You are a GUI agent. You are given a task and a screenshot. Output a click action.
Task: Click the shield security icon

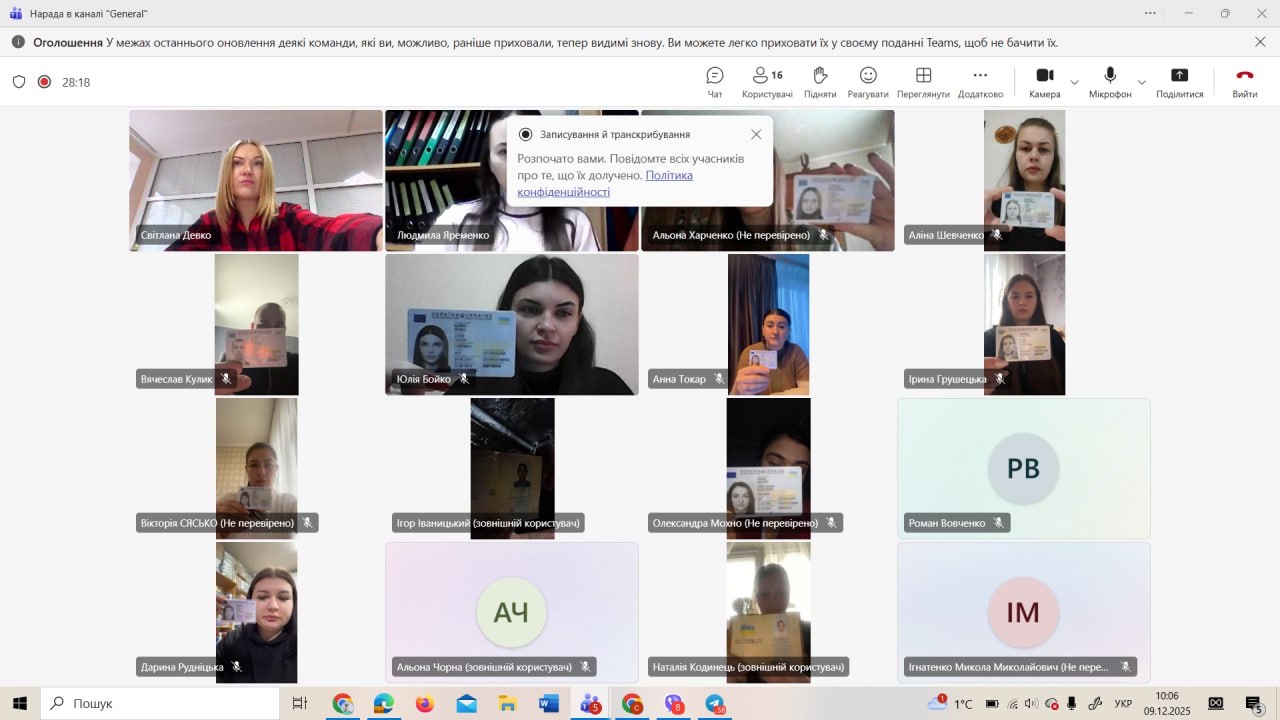point(19,82)
